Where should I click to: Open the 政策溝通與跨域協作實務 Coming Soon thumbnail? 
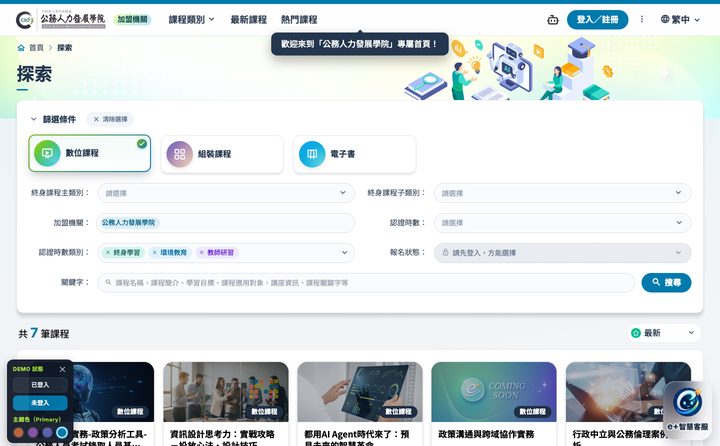tap(494, 392)
